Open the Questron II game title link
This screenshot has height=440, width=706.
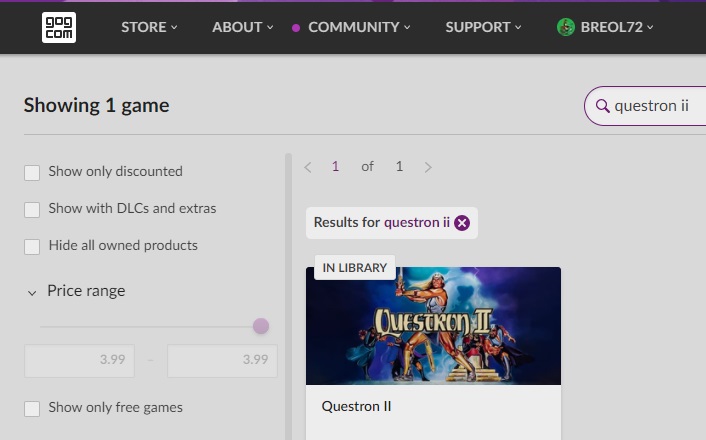tap(356, 406)
